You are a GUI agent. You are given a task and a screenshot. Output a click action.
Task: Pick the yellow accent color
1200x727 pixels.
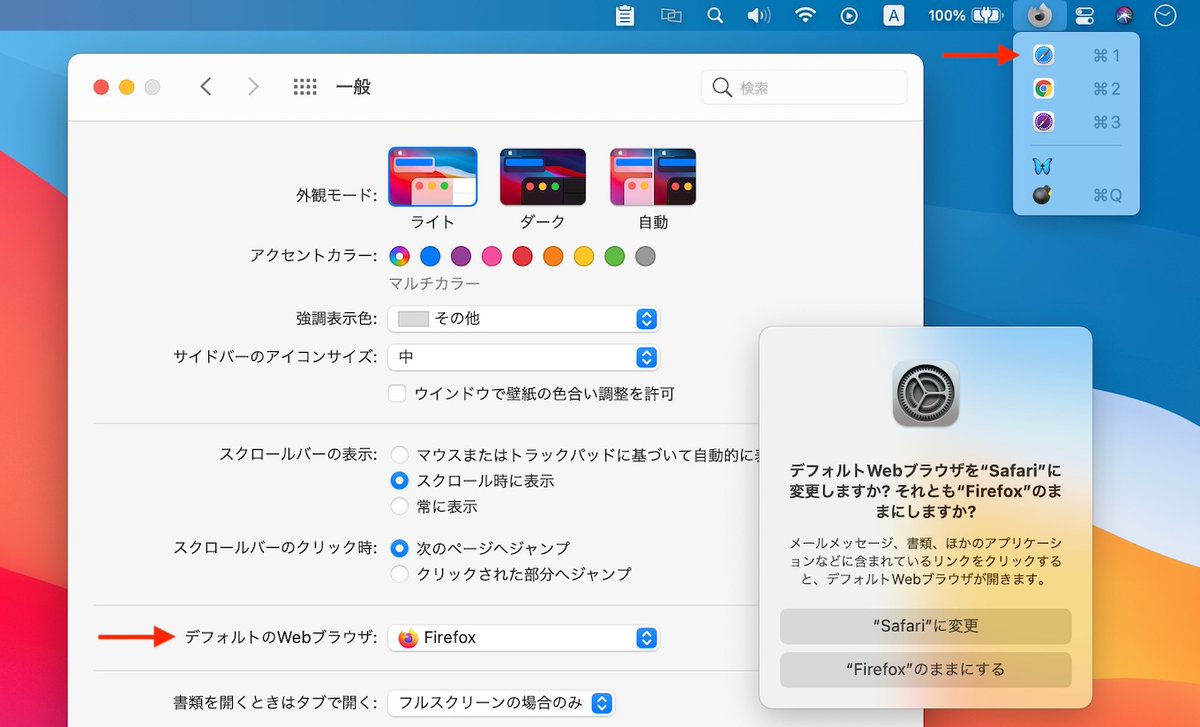click(584, 256)
